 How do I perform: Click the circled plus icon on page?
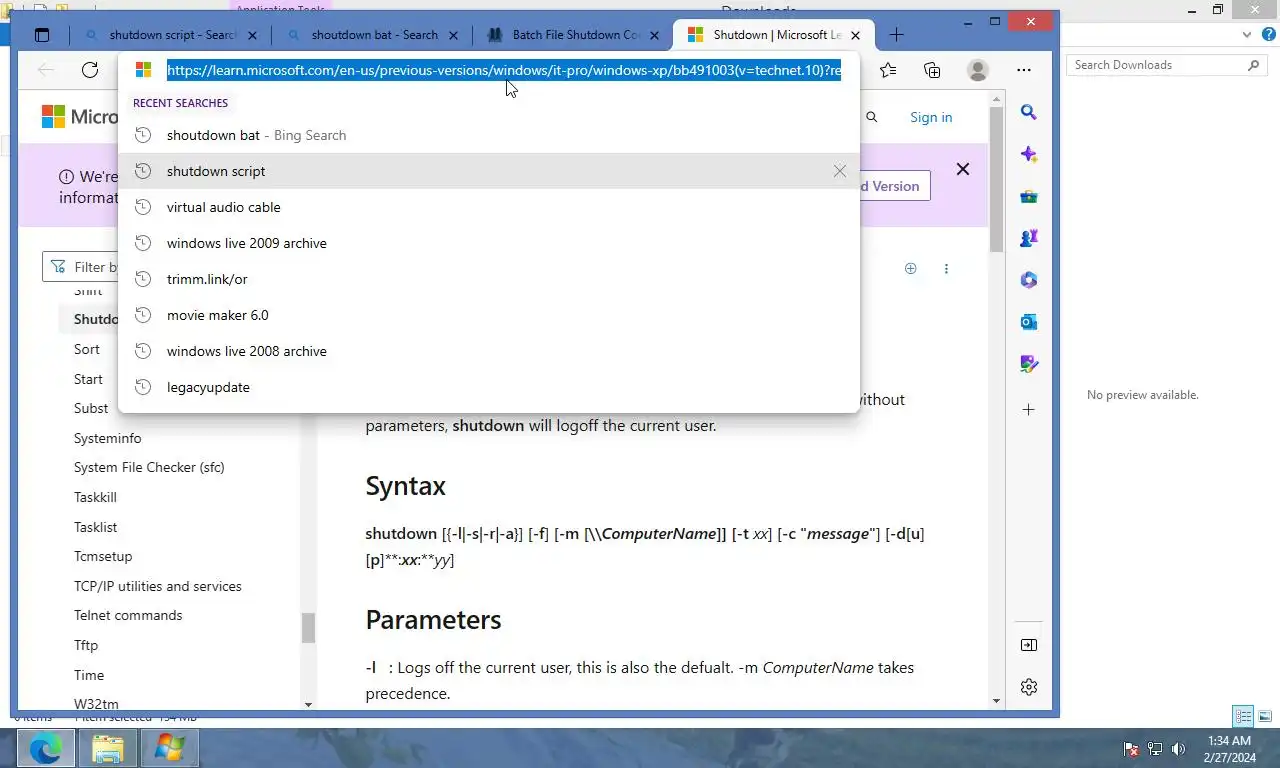coord(910,268)
